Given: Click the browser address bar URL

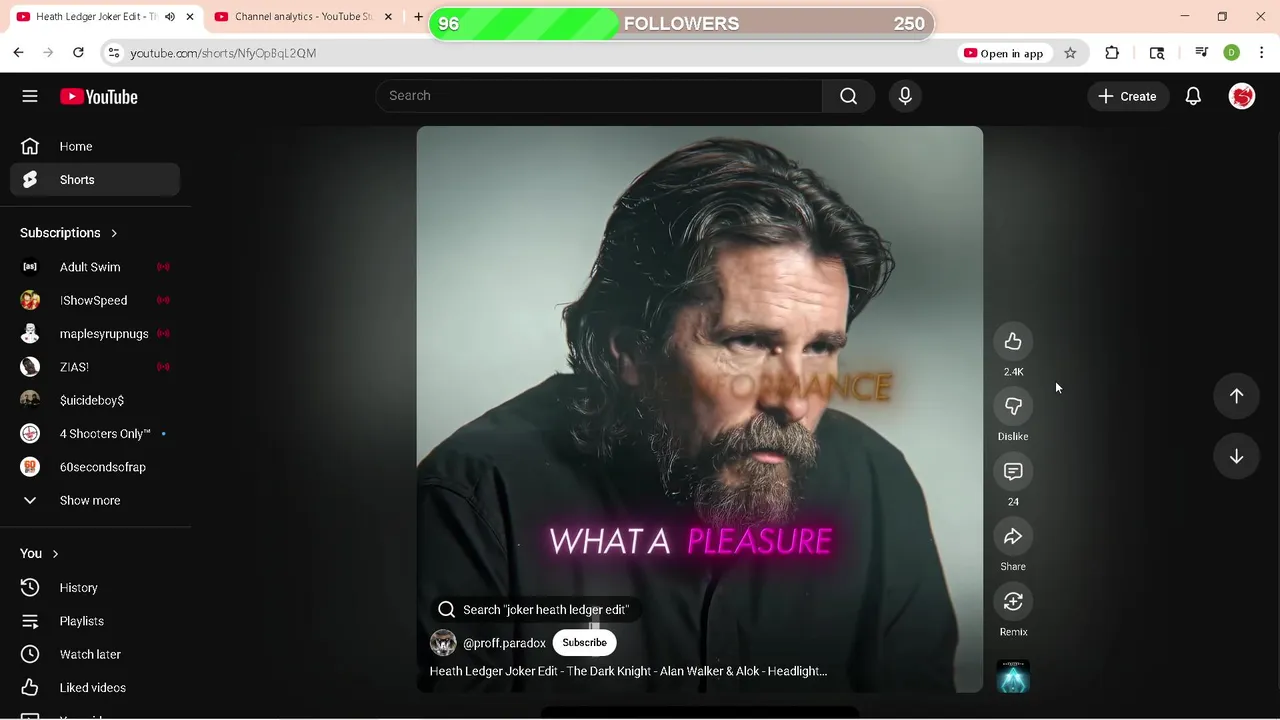Looking at the screenshot, I should [223, 53].
